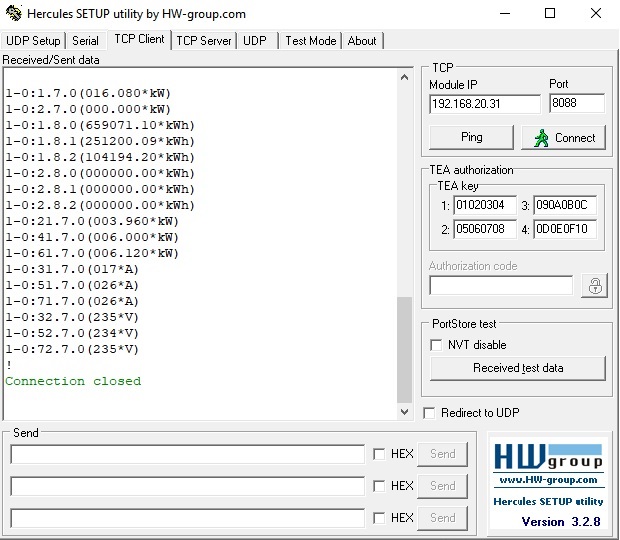Click the green Connection closed message
Image resolution: width=620 pixels, height=540 pixels.
pos(73,381)
